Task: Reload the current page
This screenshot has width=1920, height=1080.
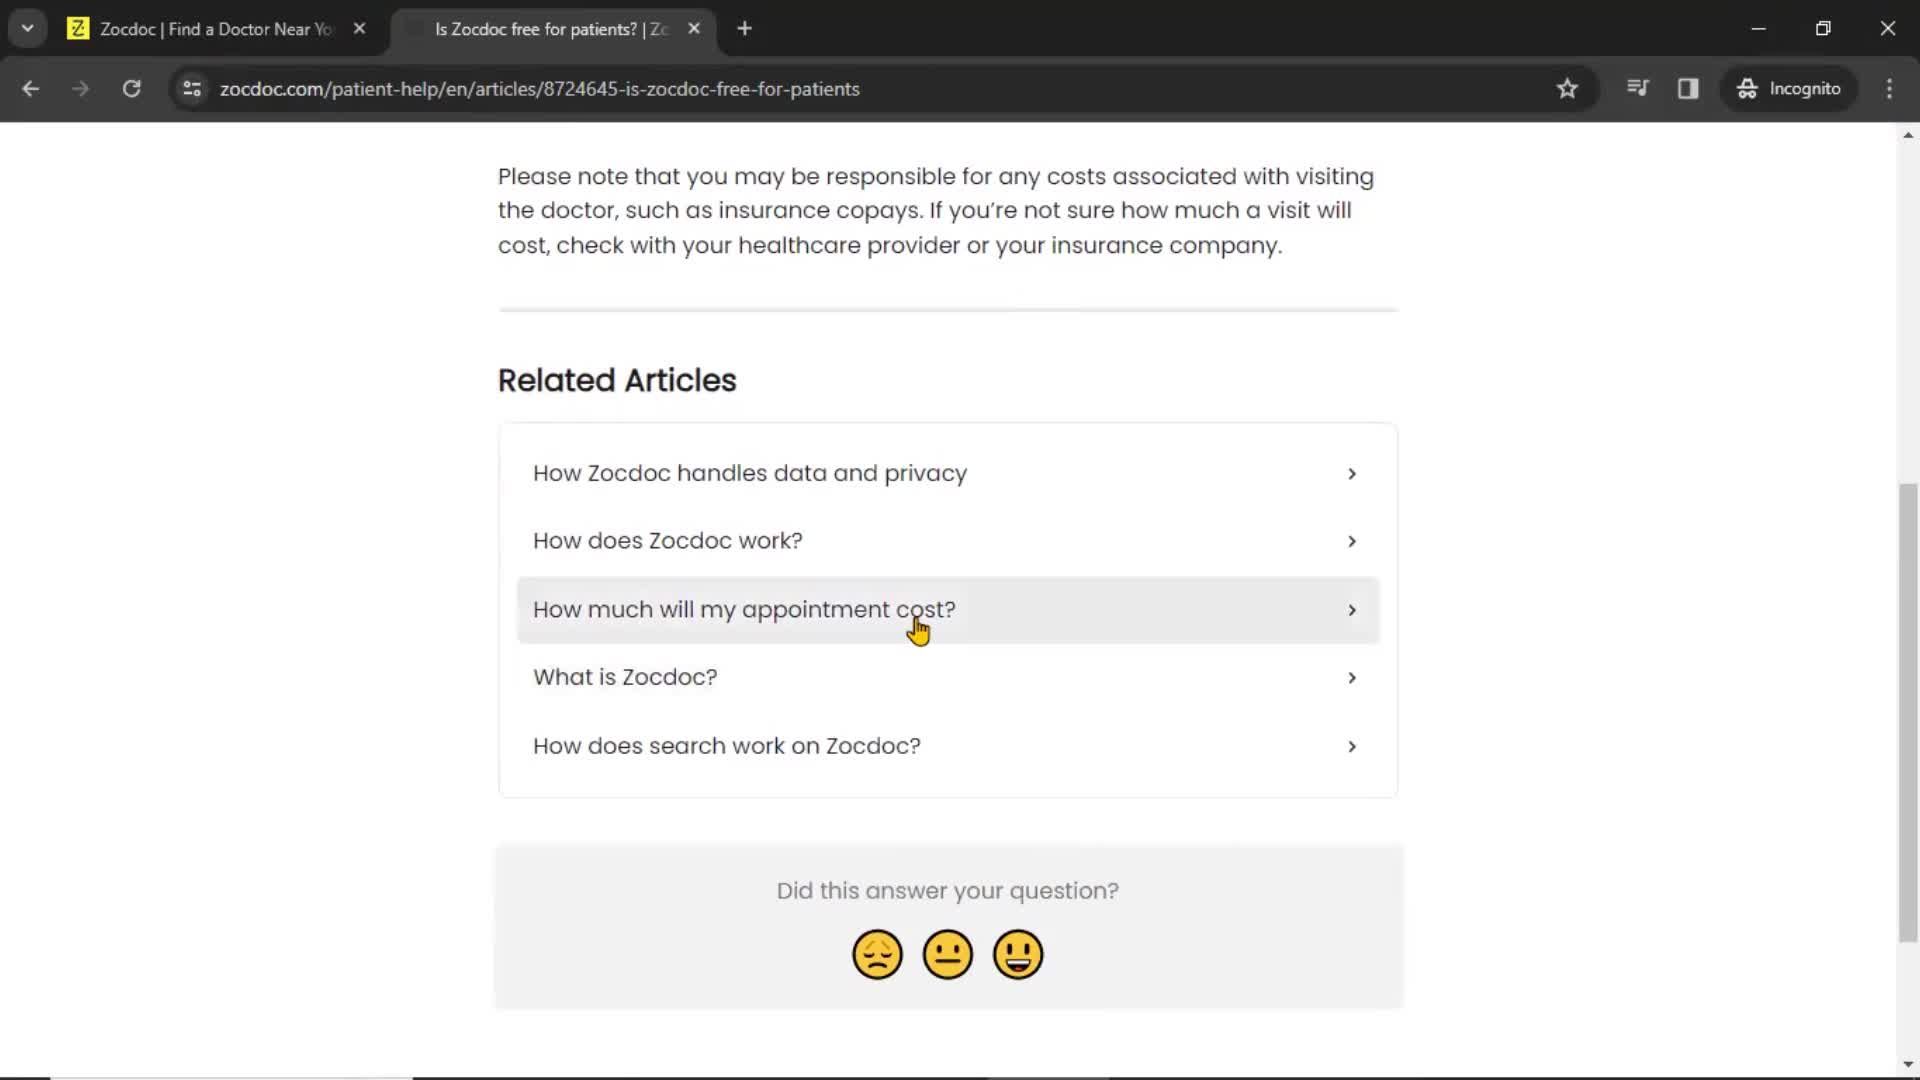Action: [x=131, y=88]
